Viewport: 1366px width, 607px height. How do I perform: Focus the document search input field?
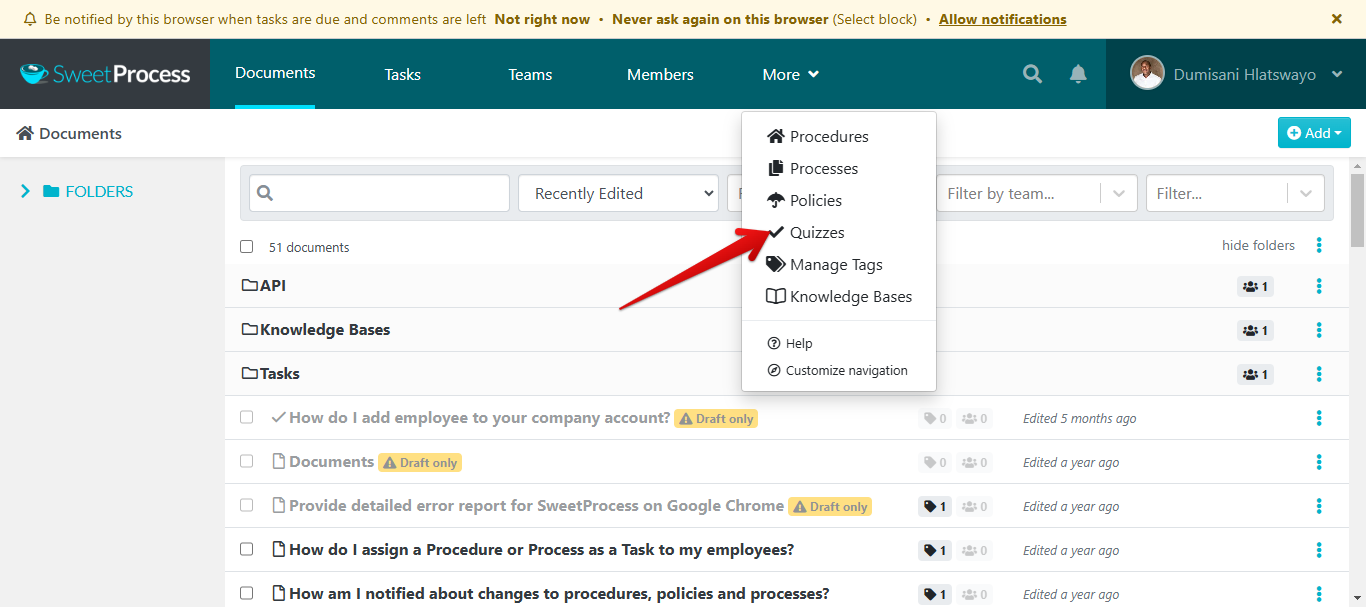point(379,193)
